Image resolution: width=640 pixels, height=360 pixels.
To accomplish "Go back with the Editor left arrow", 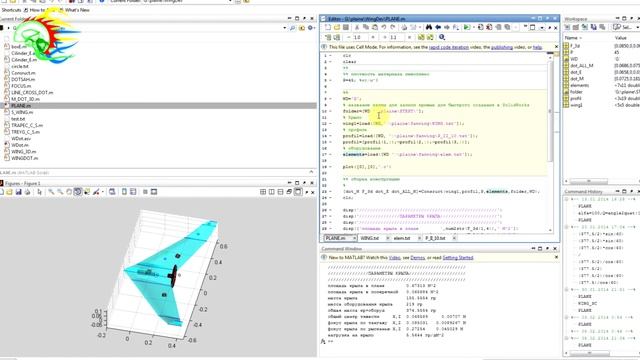I will coord(438,27).
